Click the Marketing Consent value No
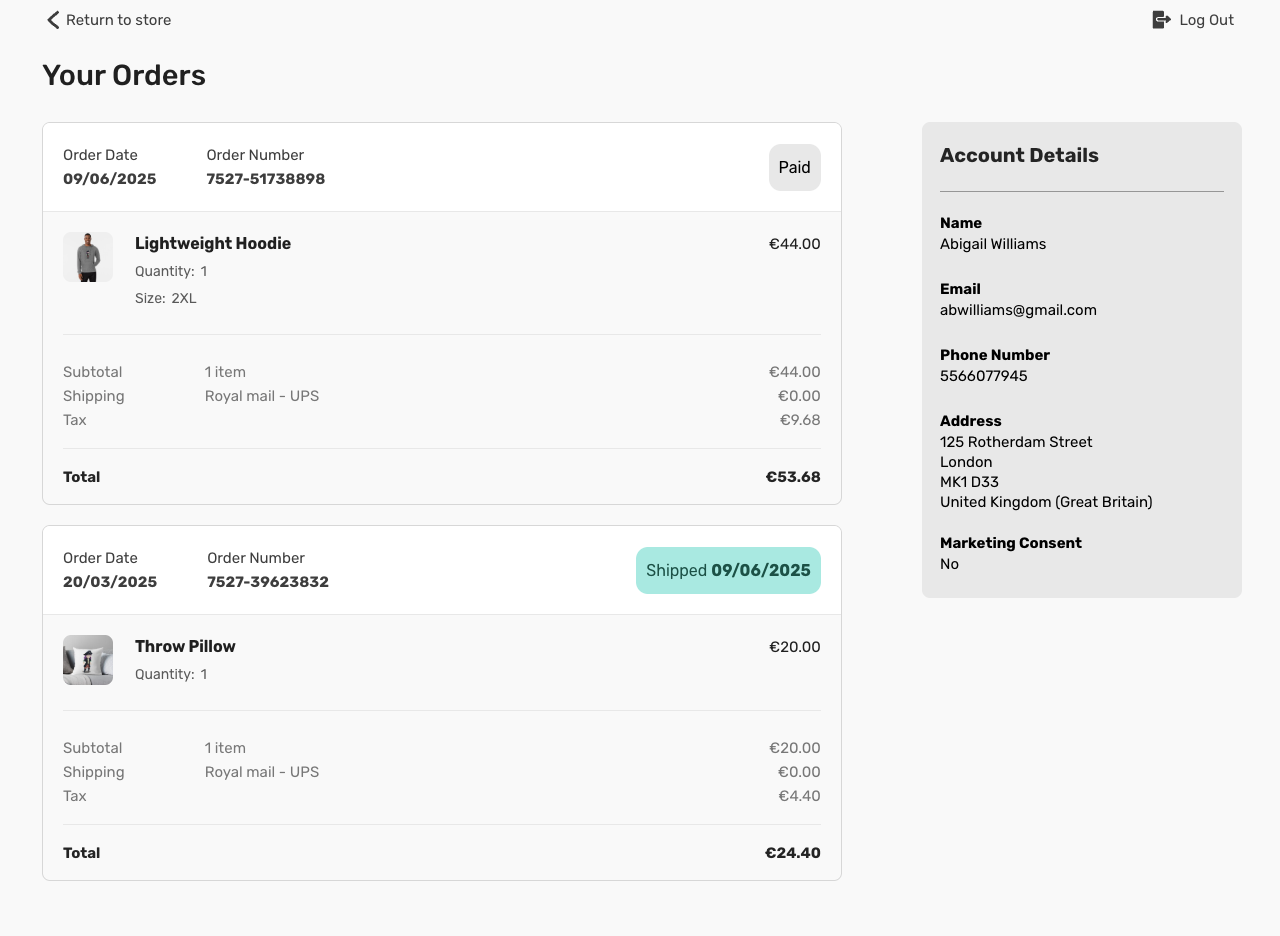This screenshot has height=936, width=1280. (949, 564)
